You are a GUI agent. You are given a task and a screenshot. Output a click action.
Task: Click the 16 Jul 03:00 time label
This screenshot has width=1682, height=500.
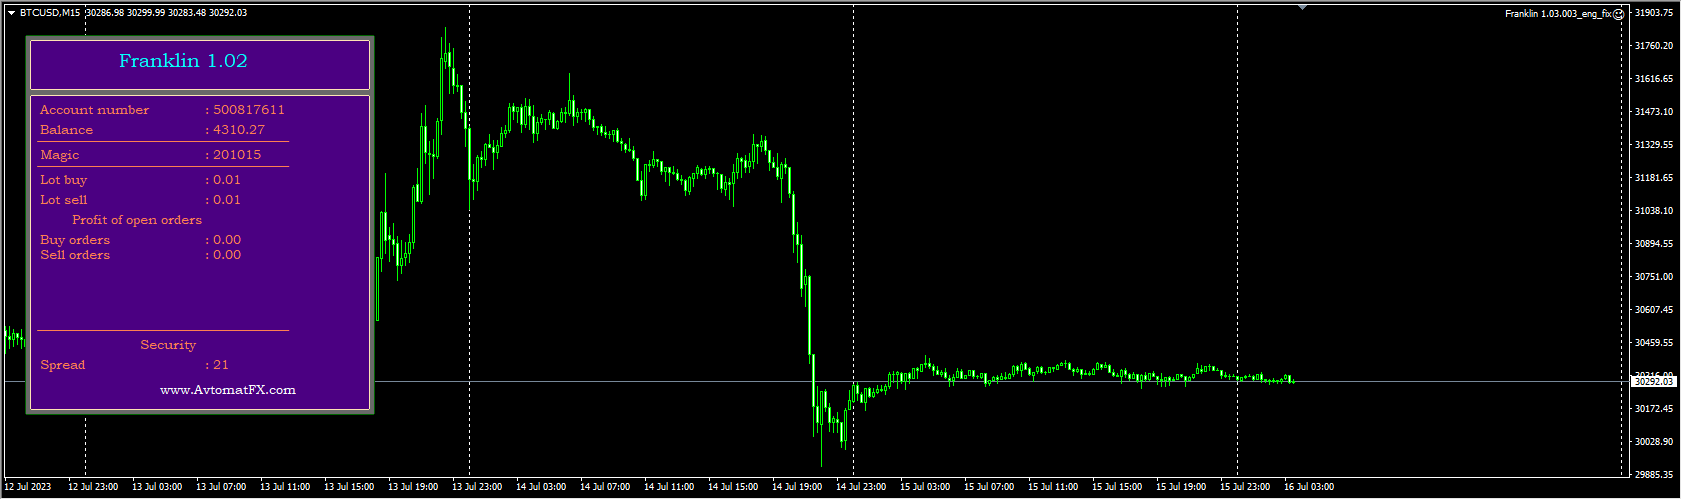pyautogui.click(x=1309, y=487)
